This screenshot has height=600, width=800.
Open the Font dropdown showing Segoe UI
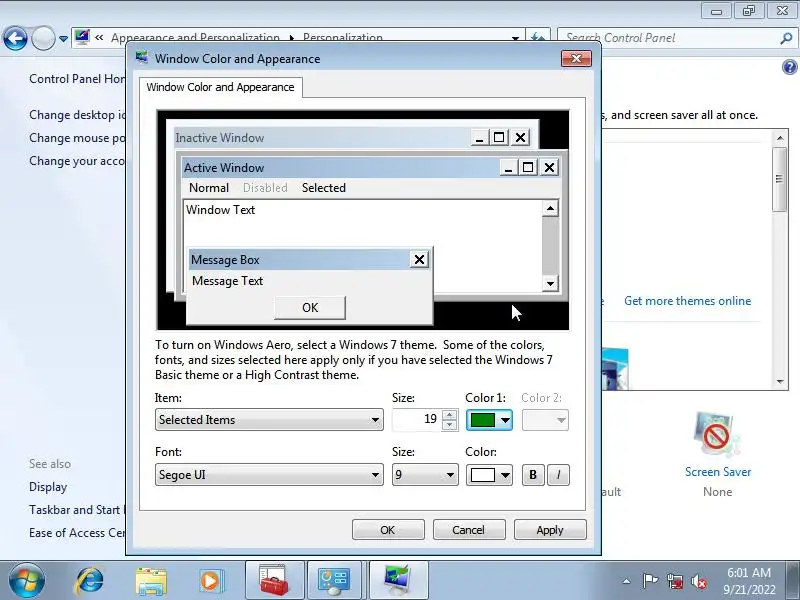point(269,475)
